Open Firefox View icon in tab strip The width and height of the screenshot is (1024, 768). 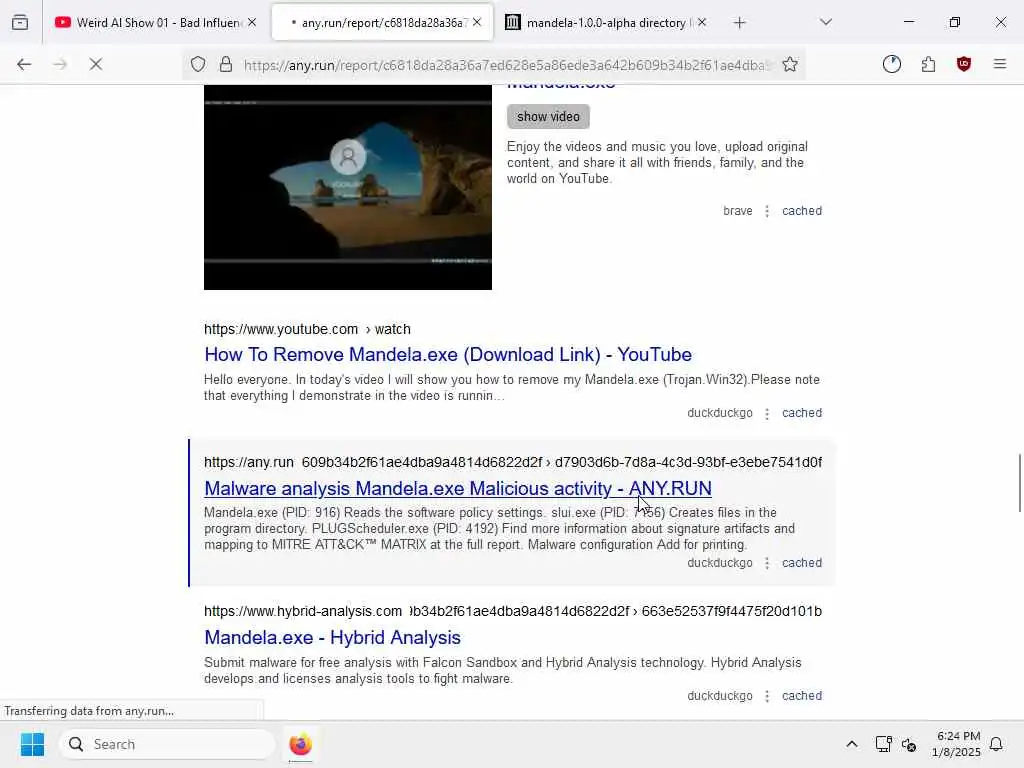tap(20, 22)
